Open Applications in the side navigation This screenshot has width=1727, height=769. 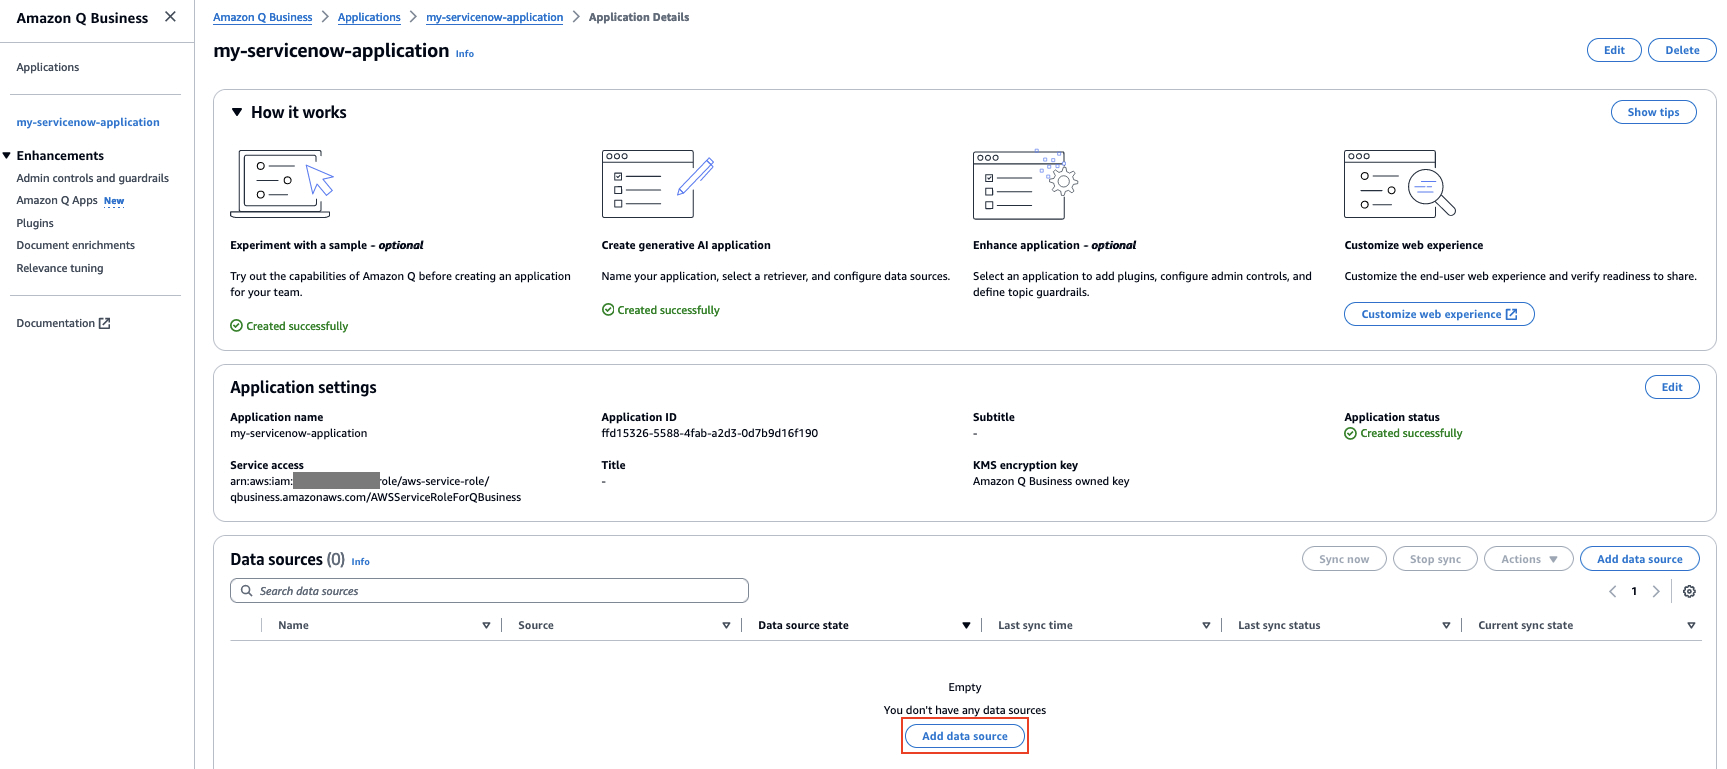click(x=48, y=67)
